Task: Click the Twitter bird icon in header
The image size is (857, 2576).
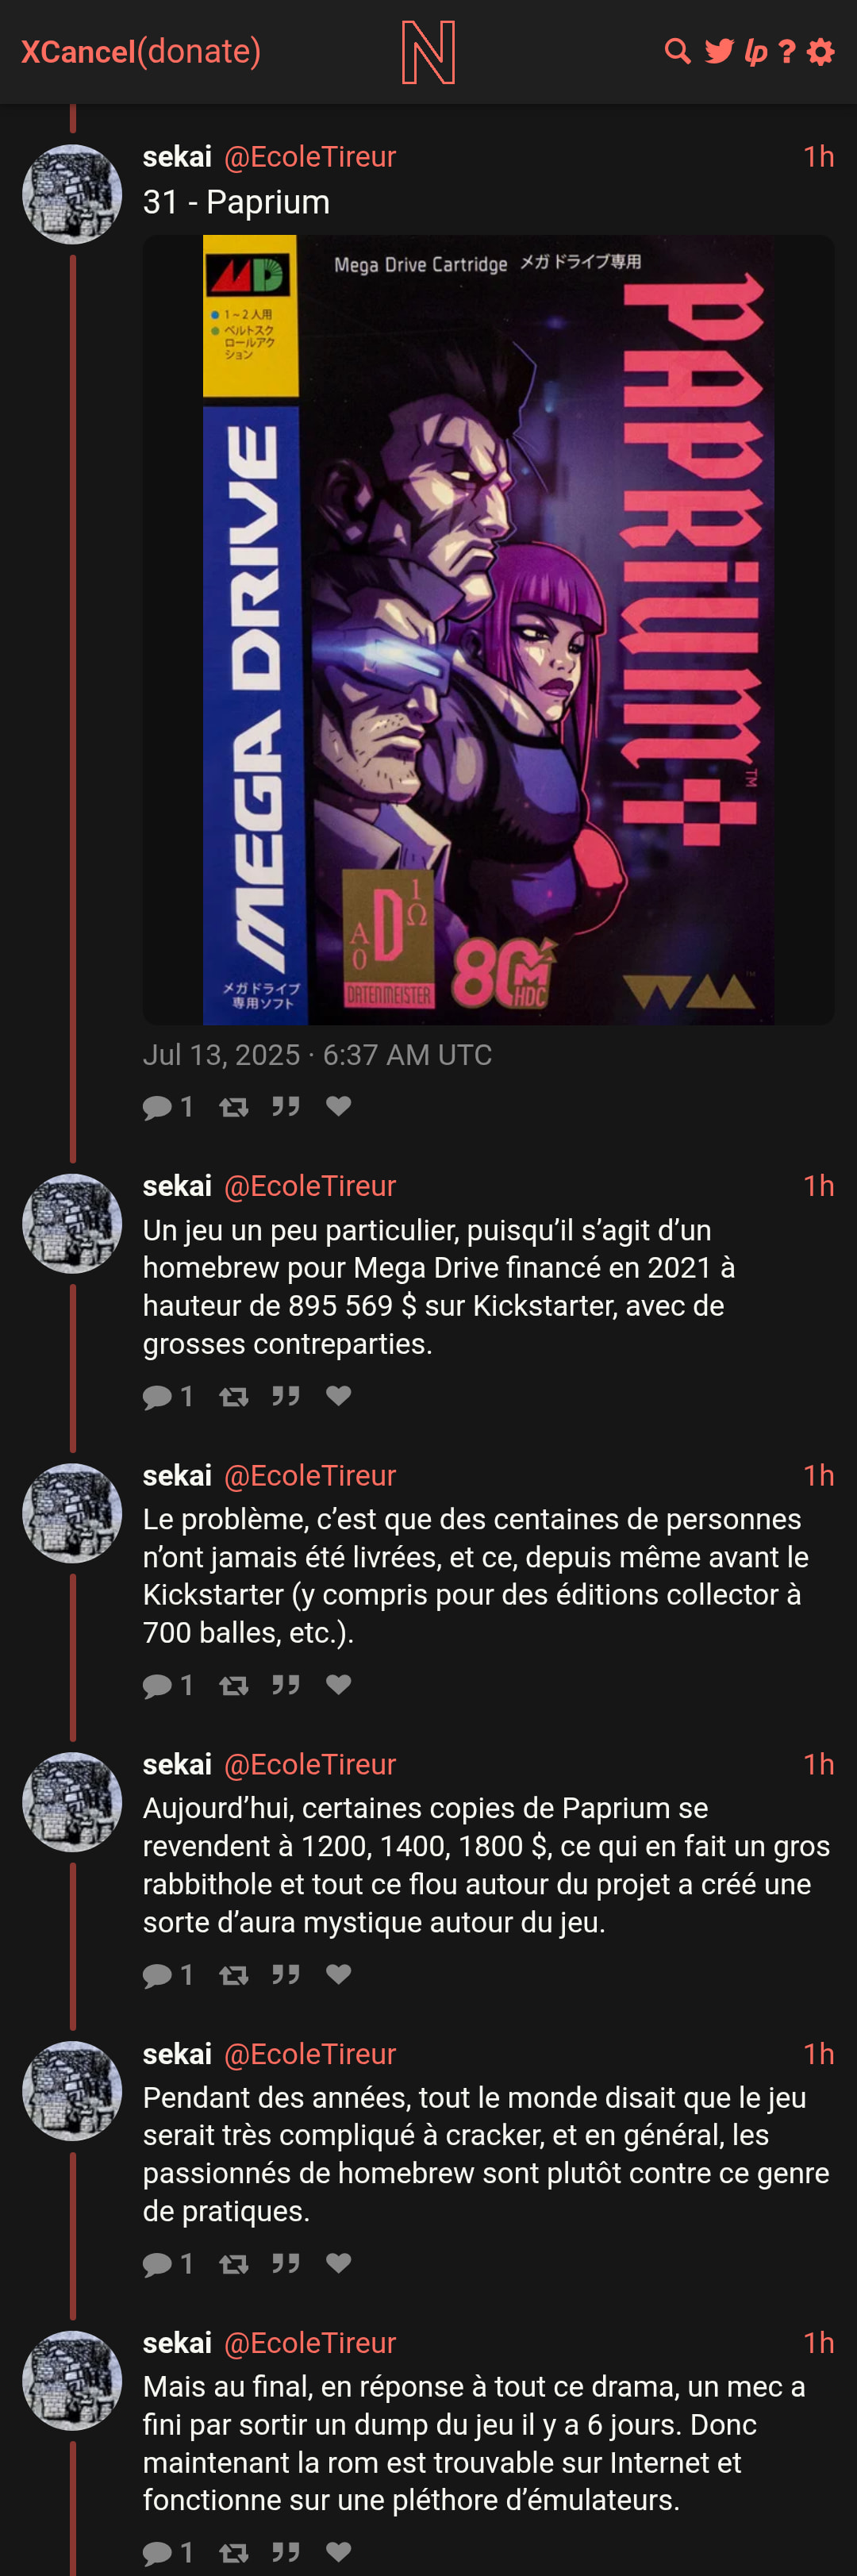Action: [x=718, y=51]
